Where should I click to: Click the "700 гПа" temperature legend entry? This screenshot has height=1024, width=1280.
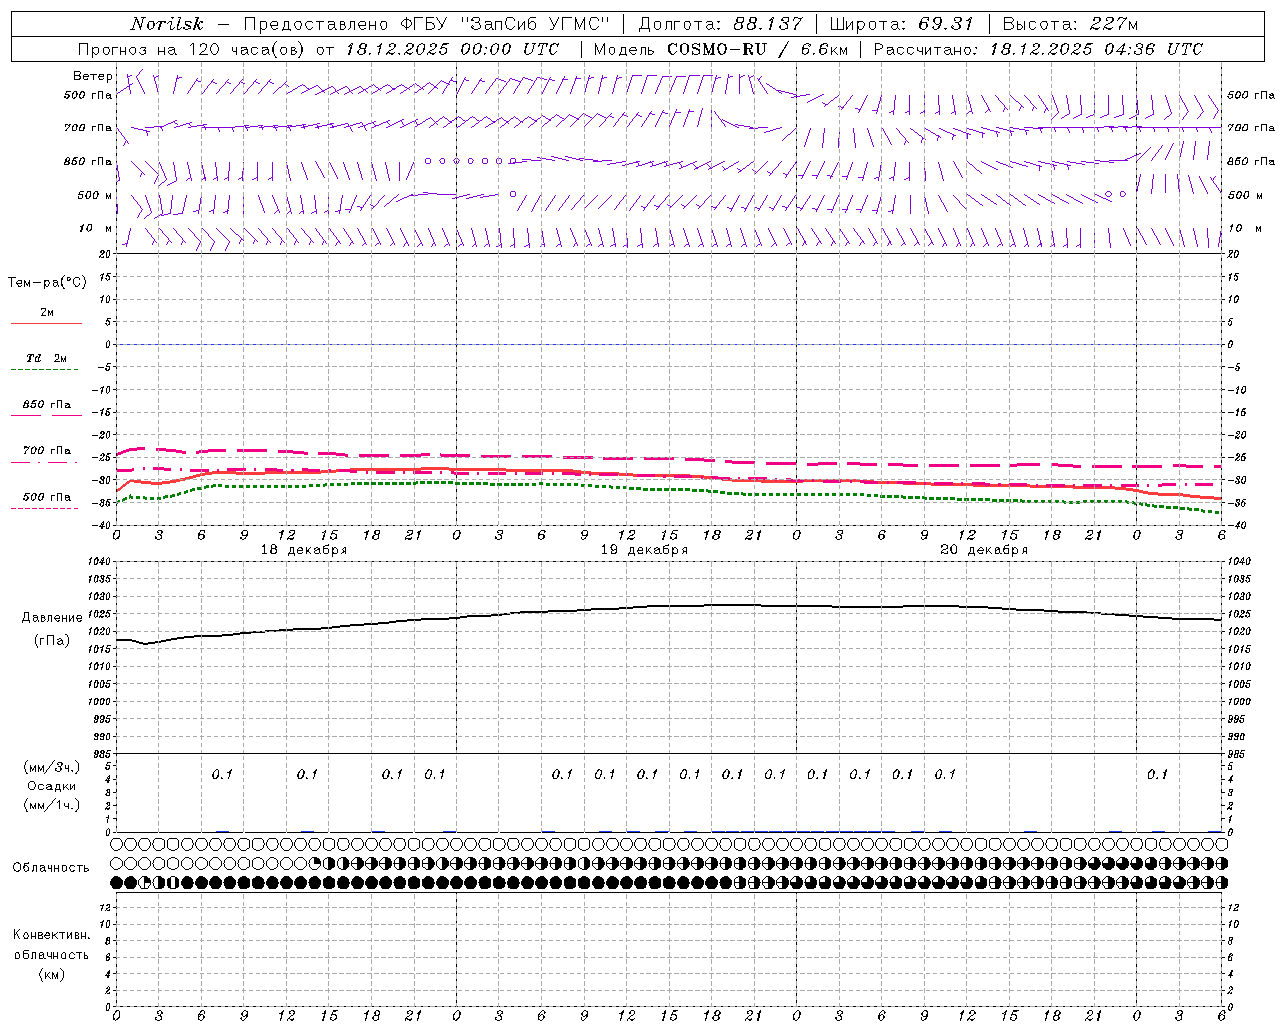click(x=47, y=451)
